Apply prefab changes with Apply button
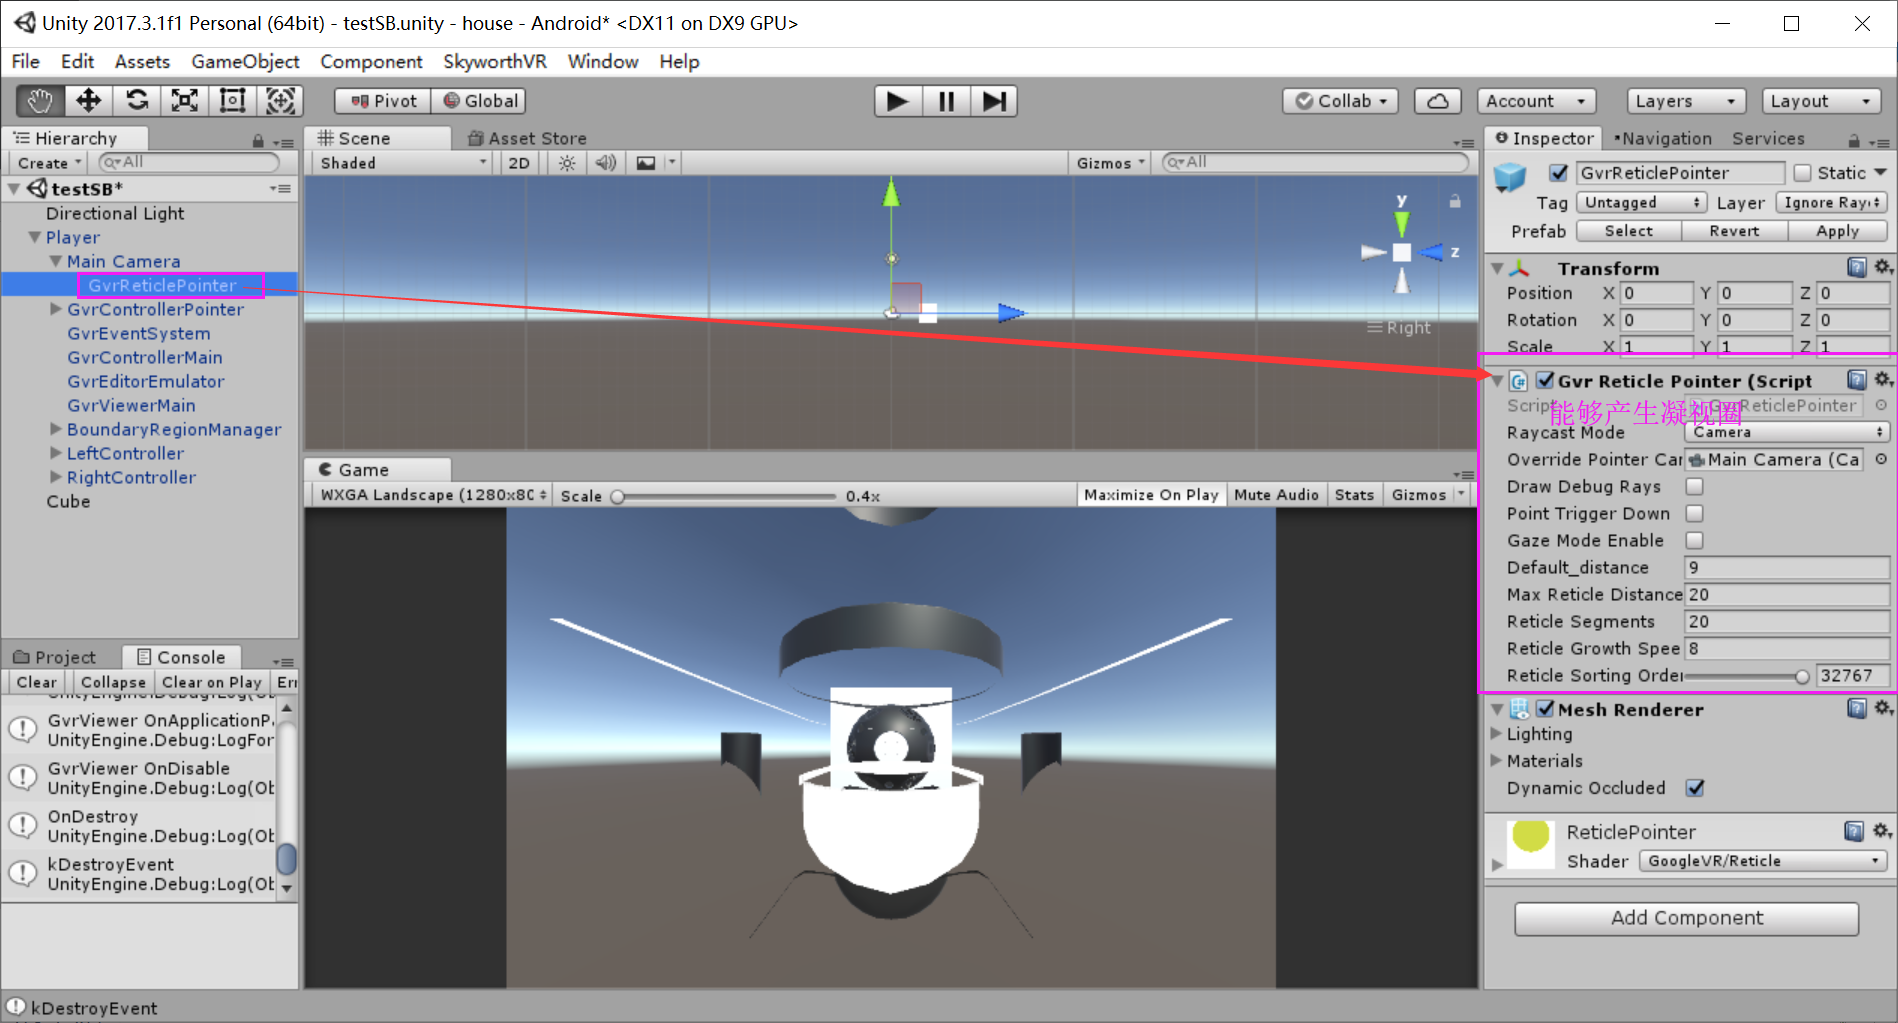Viewport: 1898px width, 1023px height. [1838, 231]
